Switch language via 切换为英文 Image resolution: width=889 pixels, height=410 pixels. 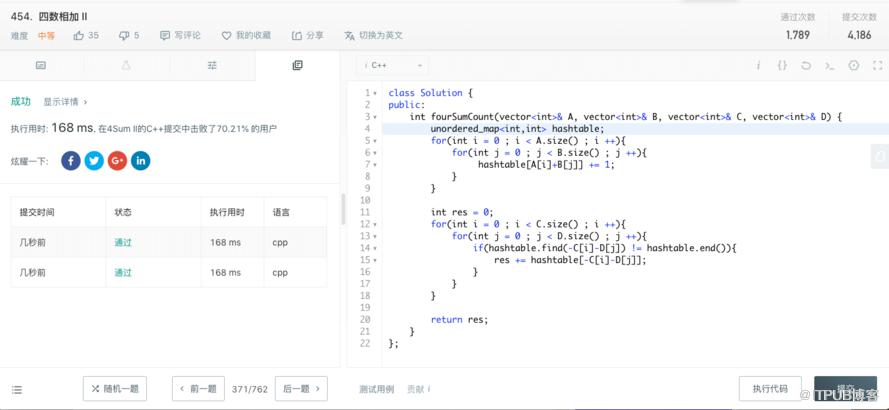(373, 35)
